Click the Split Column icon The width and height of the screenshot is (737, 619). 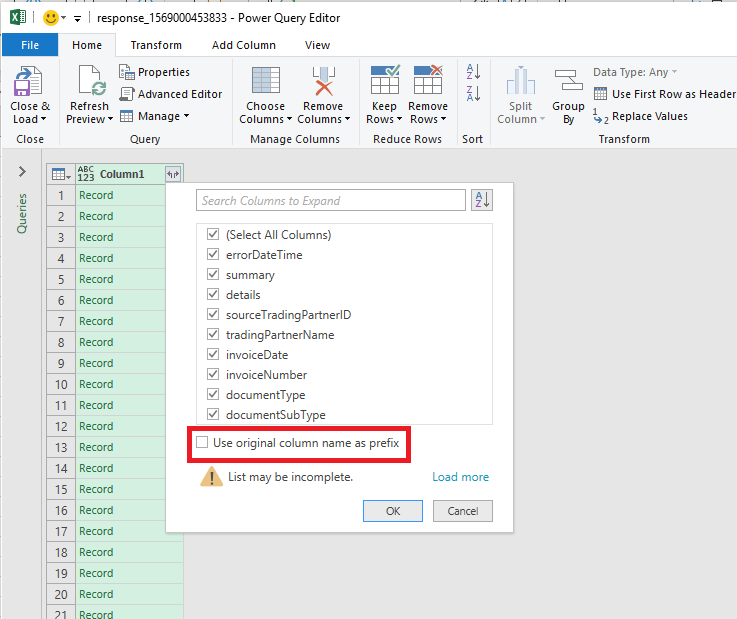(520, 80)
